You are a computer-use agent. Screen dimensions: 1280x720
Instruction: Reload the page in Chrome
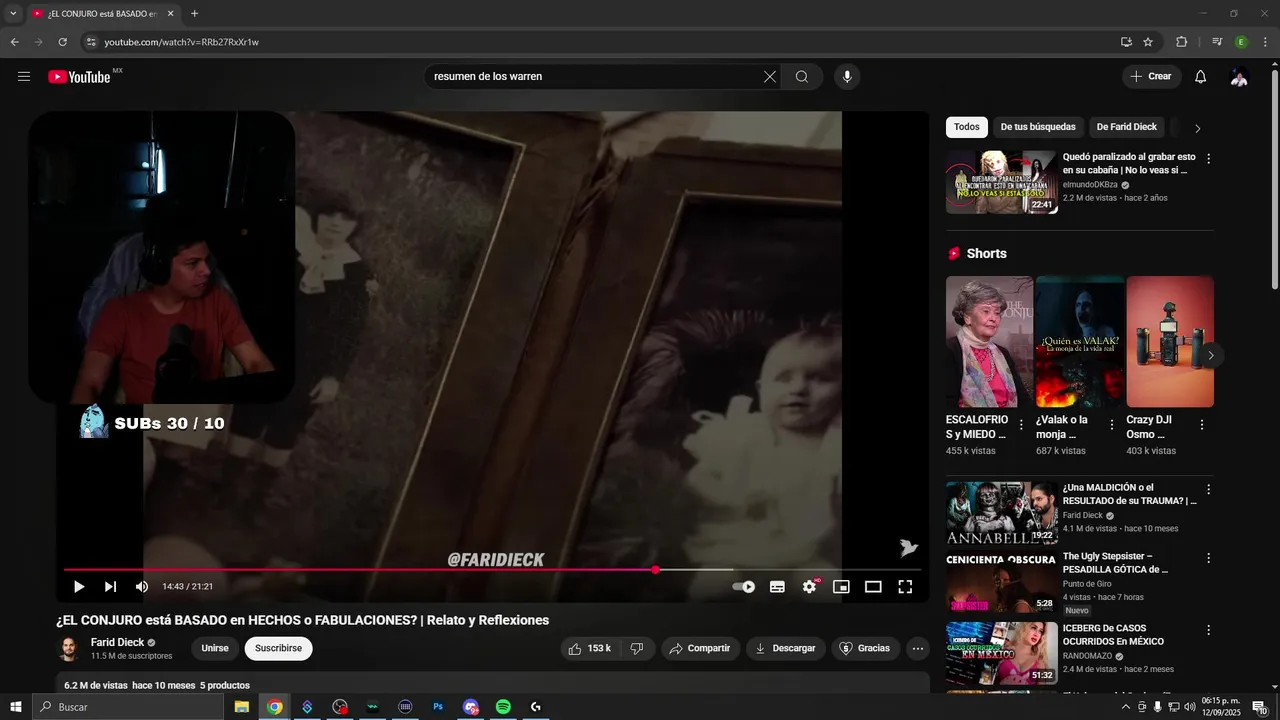(x=62, y=42)
